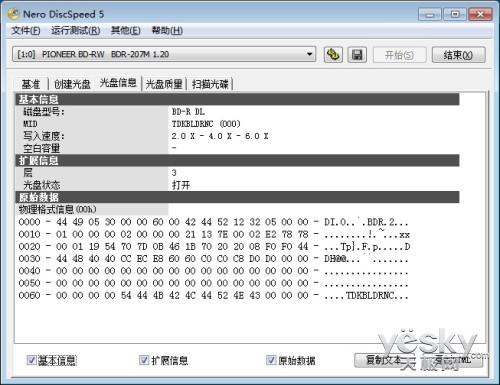Click the hex data row 0000
The height and width of the screenshot is (385, 500).
click(213, 222)
